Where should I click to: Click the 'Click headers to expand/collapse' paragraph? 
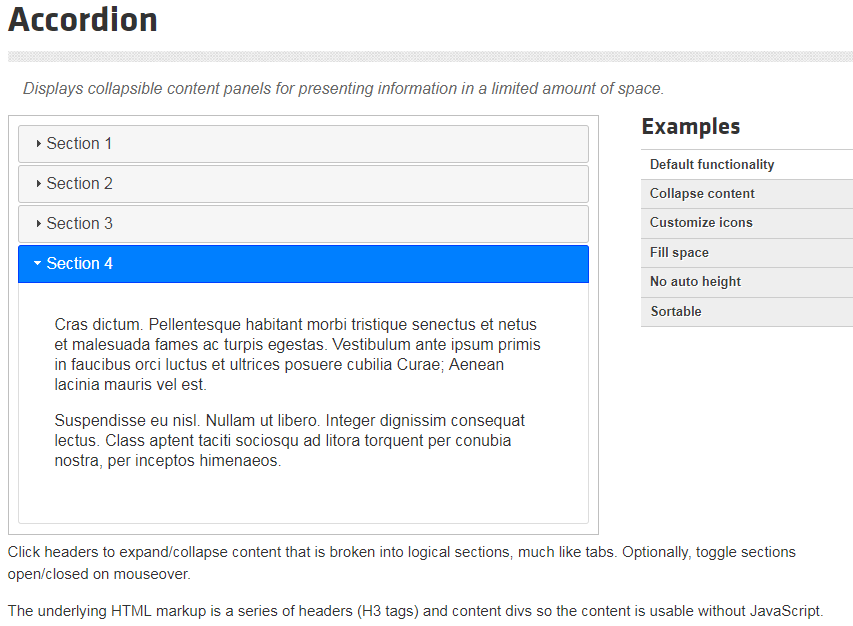401,563
